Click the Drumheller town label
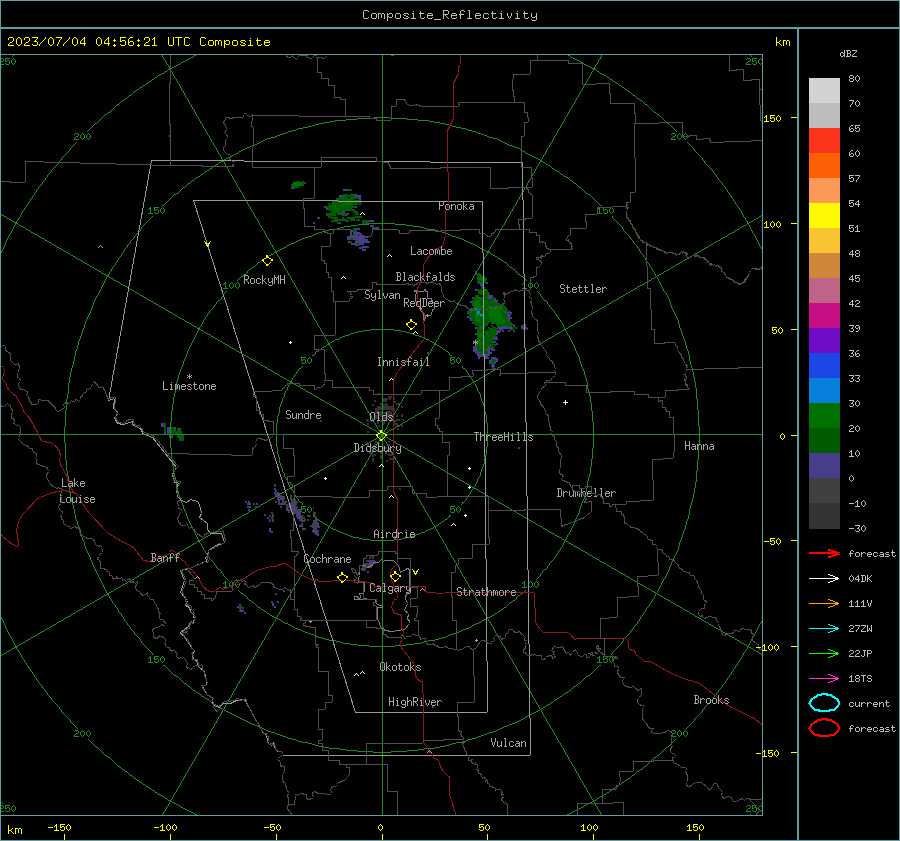The image size is (900, 841). [586, 493]
